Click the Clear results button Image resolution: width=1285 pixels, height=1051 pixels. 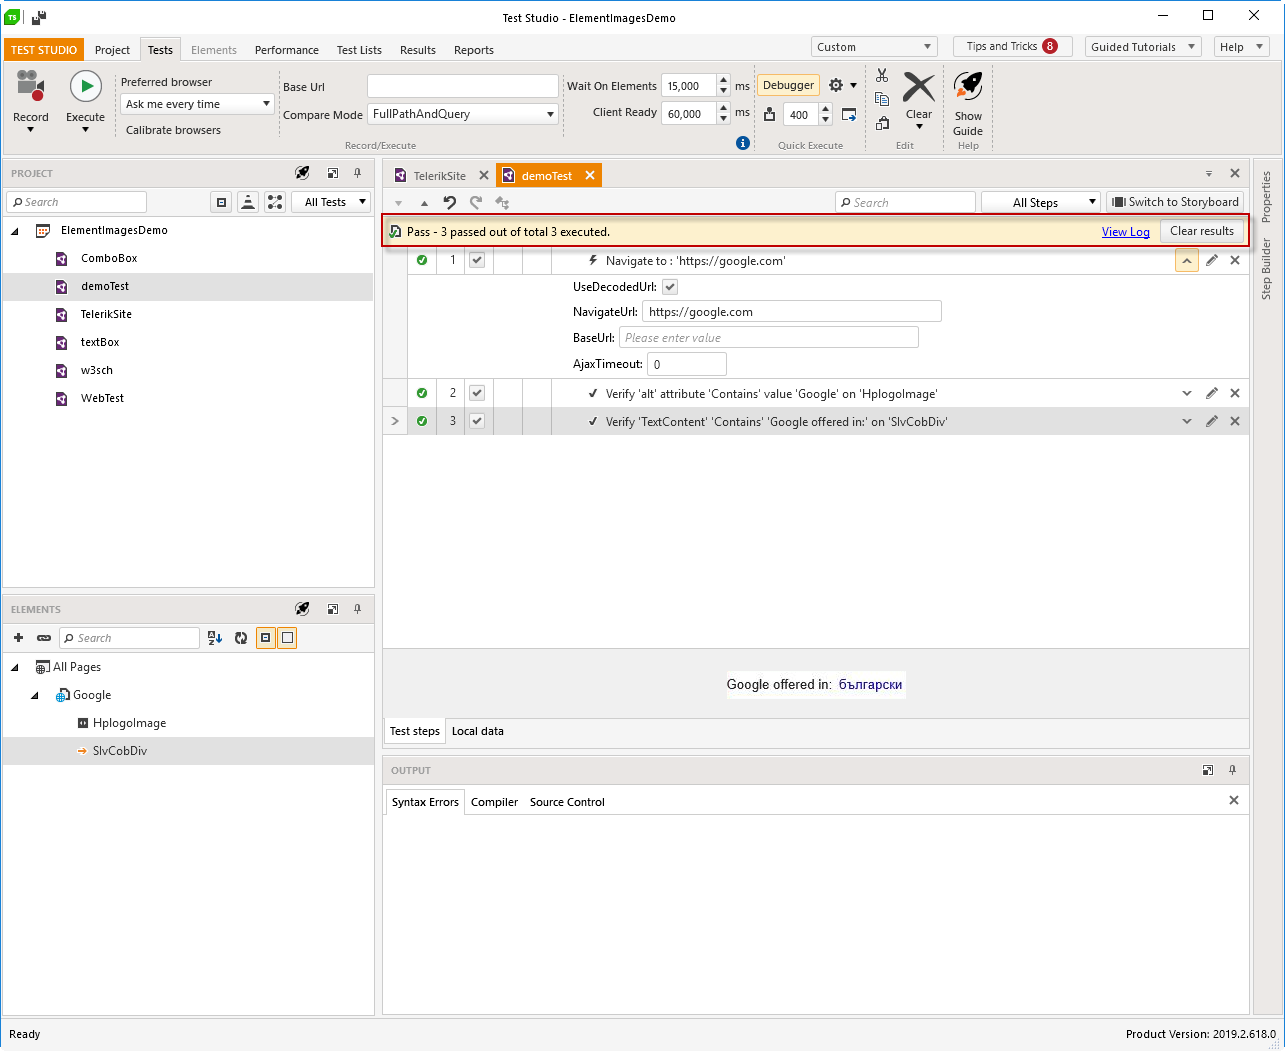1202,231
